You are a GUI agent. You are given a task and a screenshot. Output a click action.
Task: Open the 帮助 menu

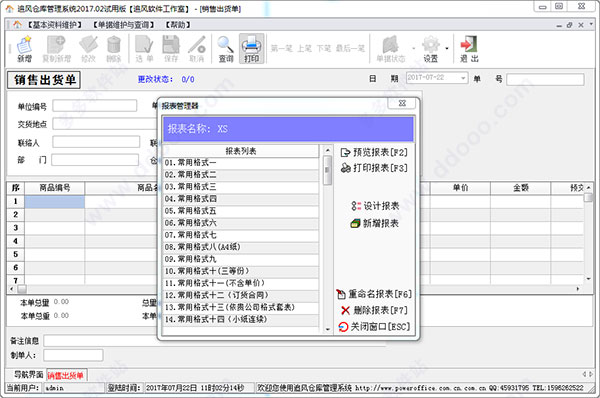coord(178,25)
